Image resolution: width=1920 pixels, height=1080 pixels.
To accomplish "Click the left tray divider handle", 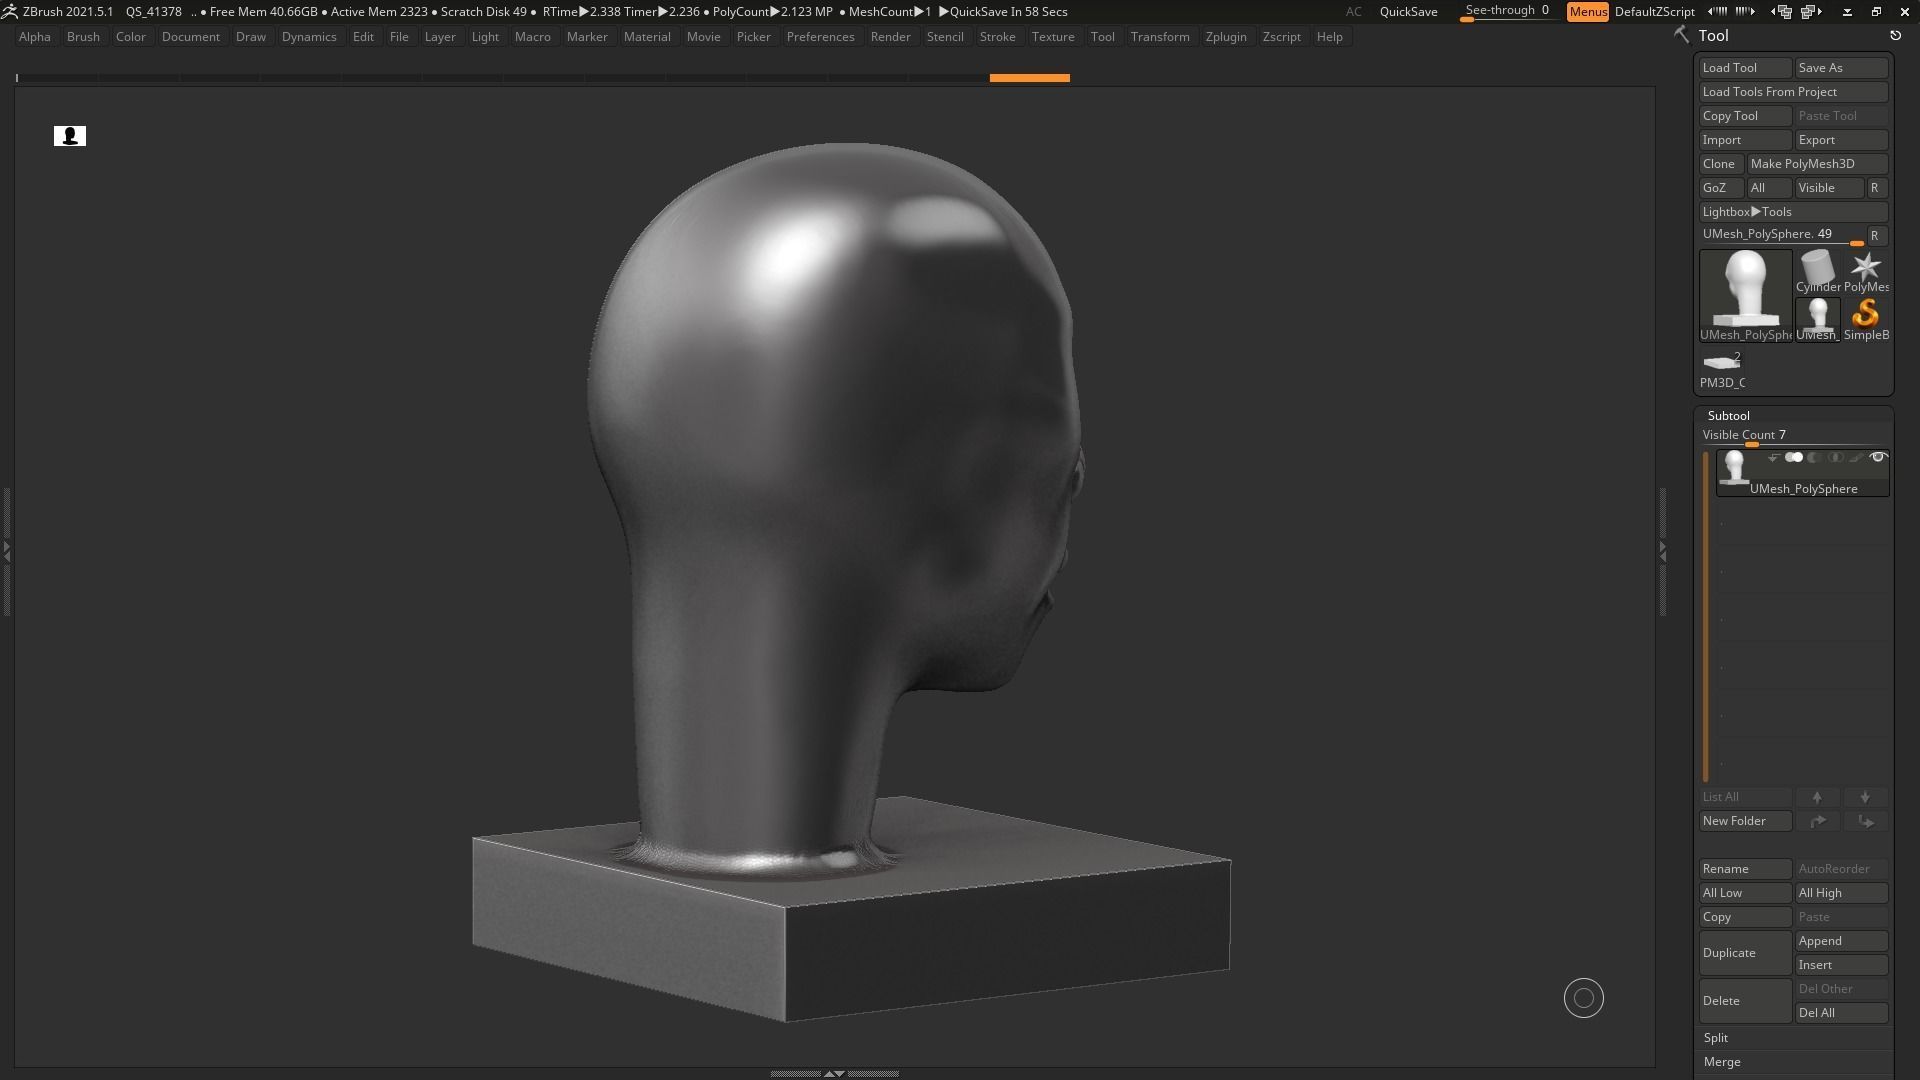I will (x=6, y=551).
